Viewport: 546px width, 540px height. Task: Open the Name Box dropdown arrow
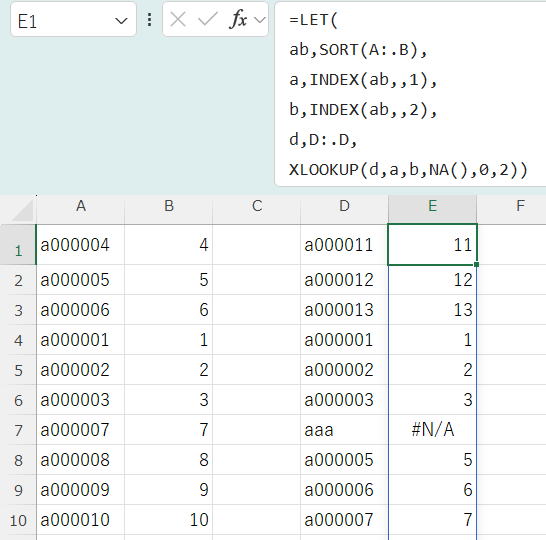click(x=121, y=21)
